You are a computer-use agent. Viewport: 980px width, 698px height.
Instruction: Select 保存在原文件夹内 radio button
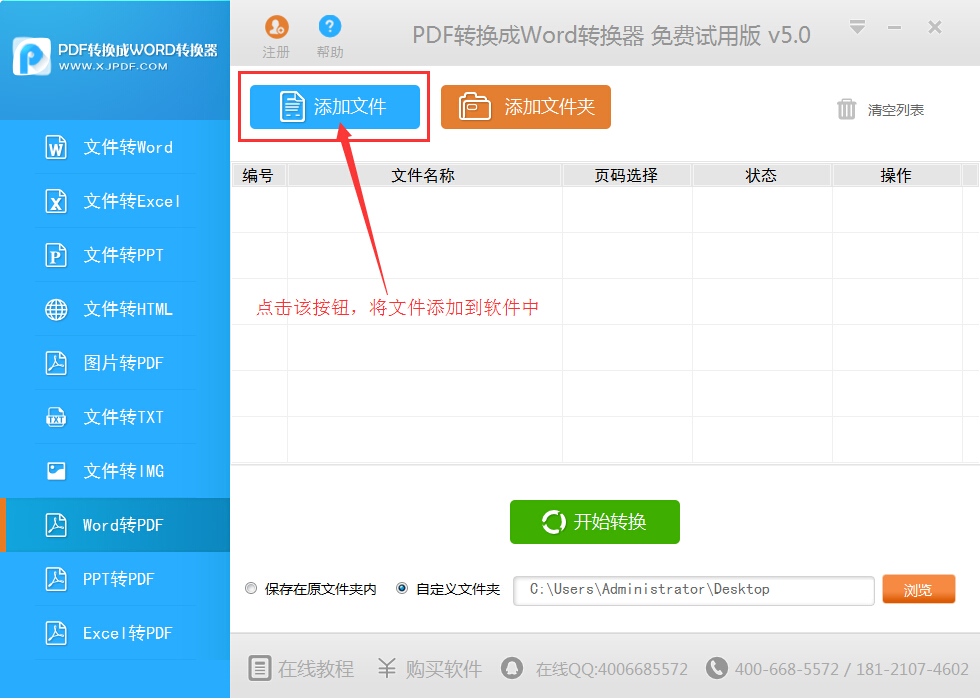pos(251,589)
